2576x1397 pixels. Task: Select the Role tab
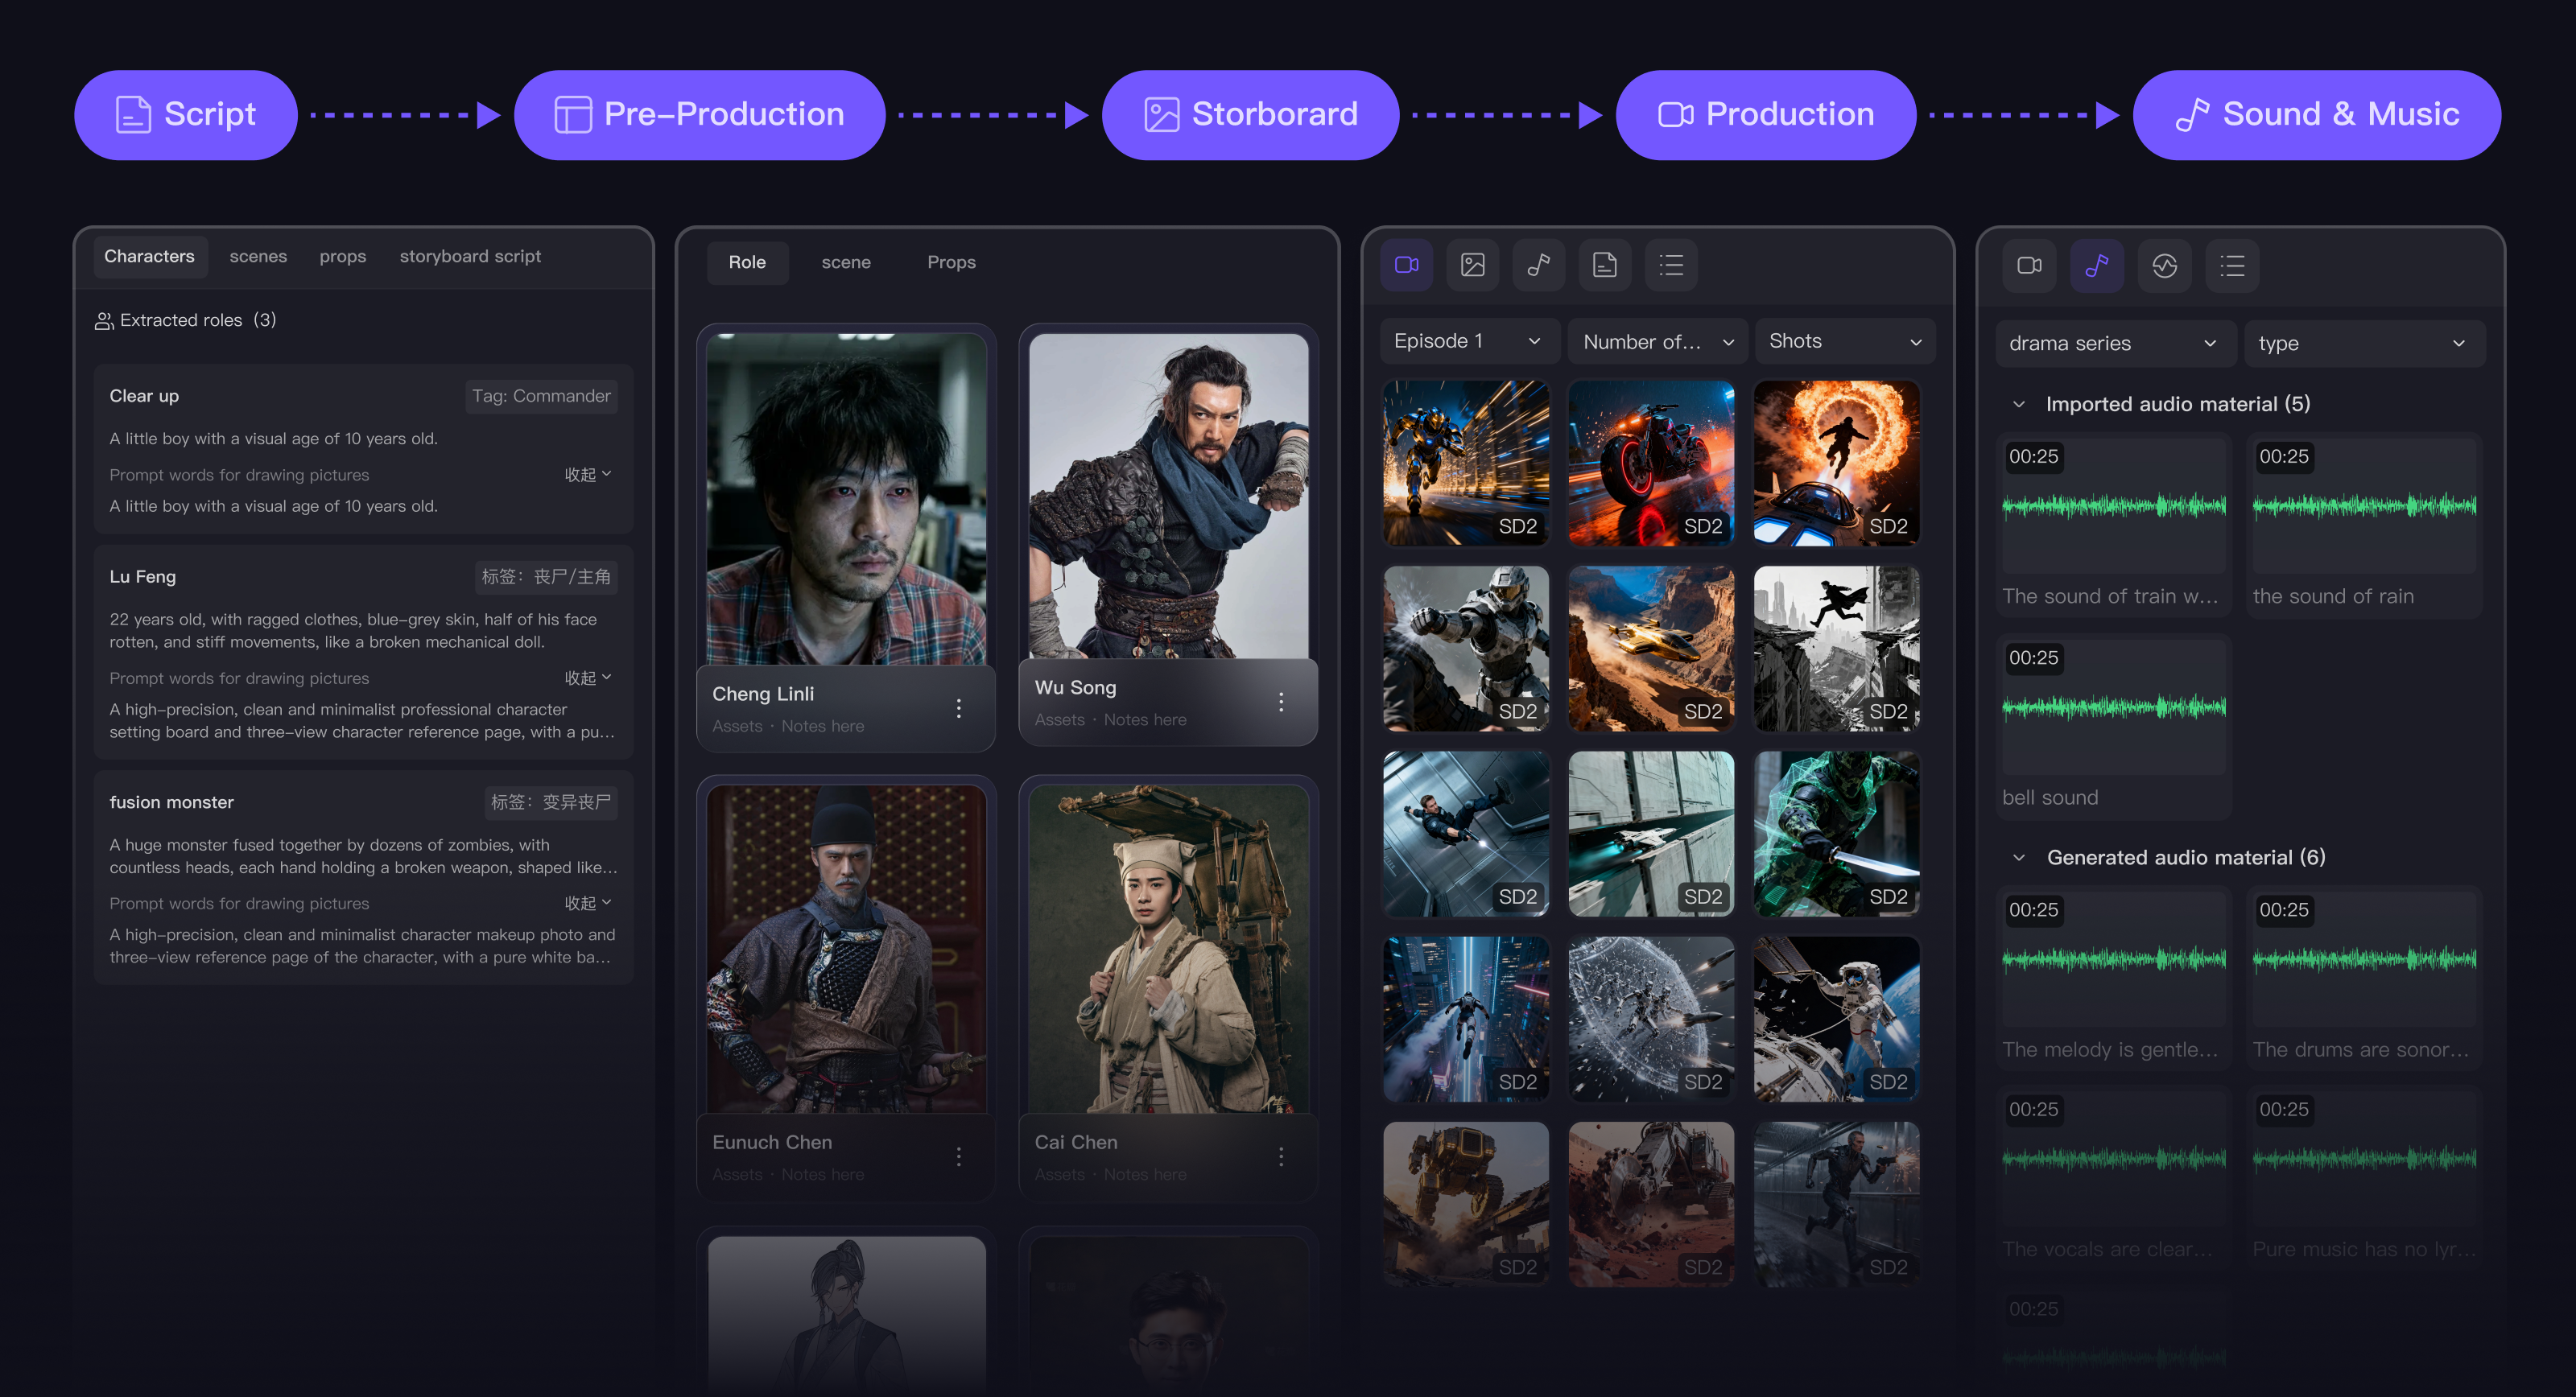point(747,262)
